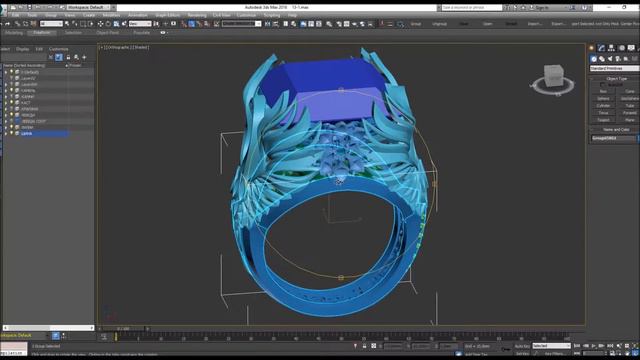This screenshot has width=640, height=360.
Task: Select Helpers category in Create panel
Action: [x=625, y=59]
